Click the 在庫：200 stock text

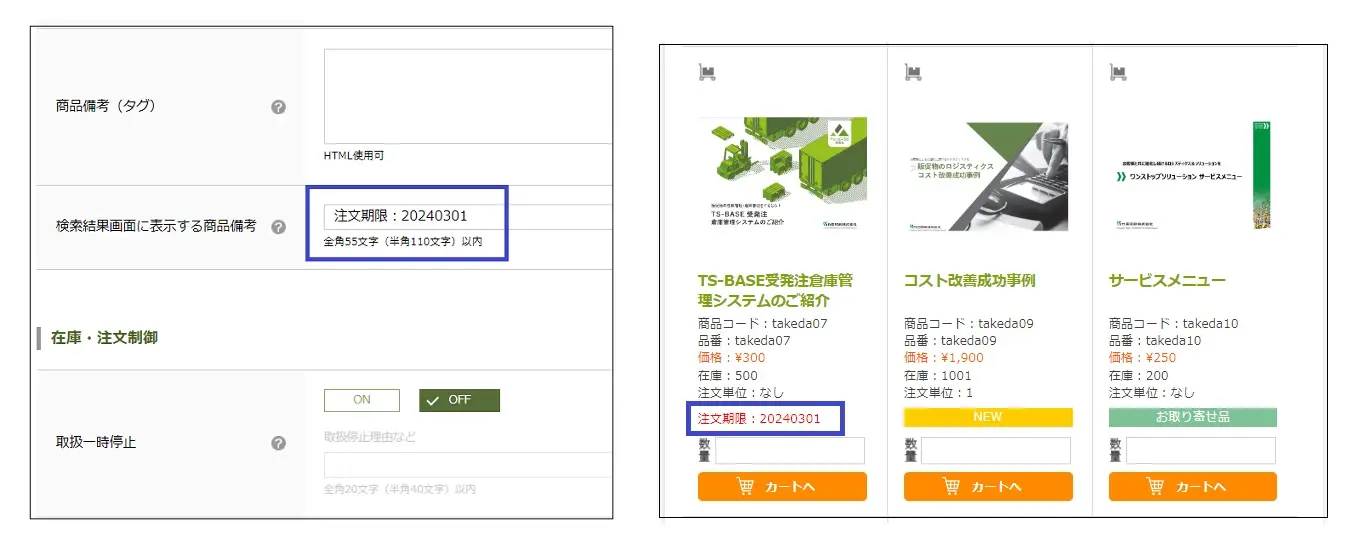coord(1139,375)
